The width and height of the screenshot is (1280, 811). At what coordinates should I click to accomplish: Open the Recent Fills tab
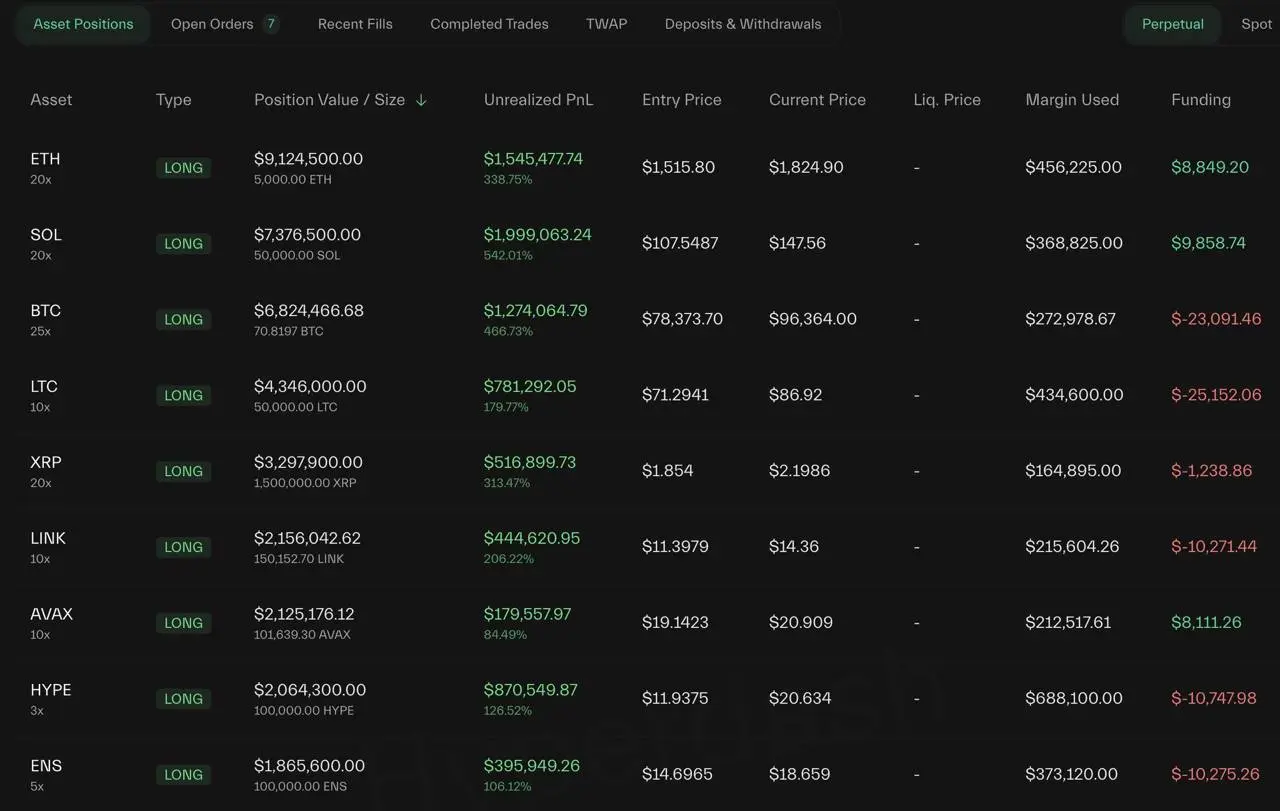pyautogui.click(x=355, y=24)
